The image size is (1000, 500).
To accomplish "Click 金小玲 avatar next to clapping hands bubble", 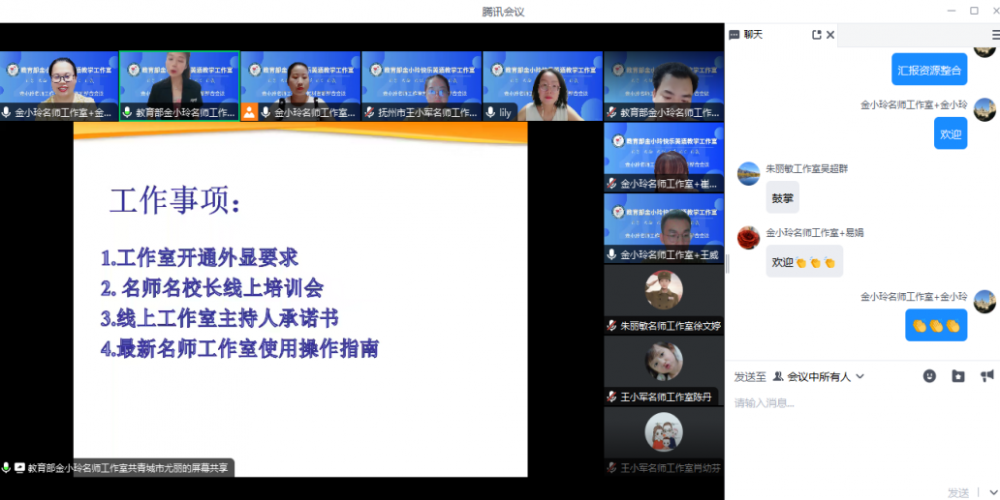I will click(985, 301).
